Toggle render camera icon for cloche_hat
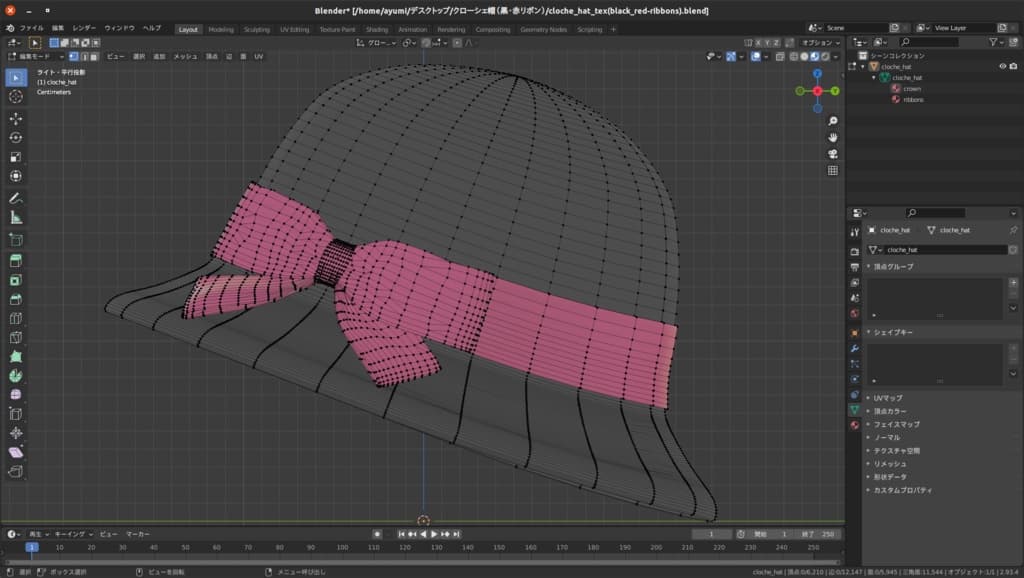 tap(1013, 66)
